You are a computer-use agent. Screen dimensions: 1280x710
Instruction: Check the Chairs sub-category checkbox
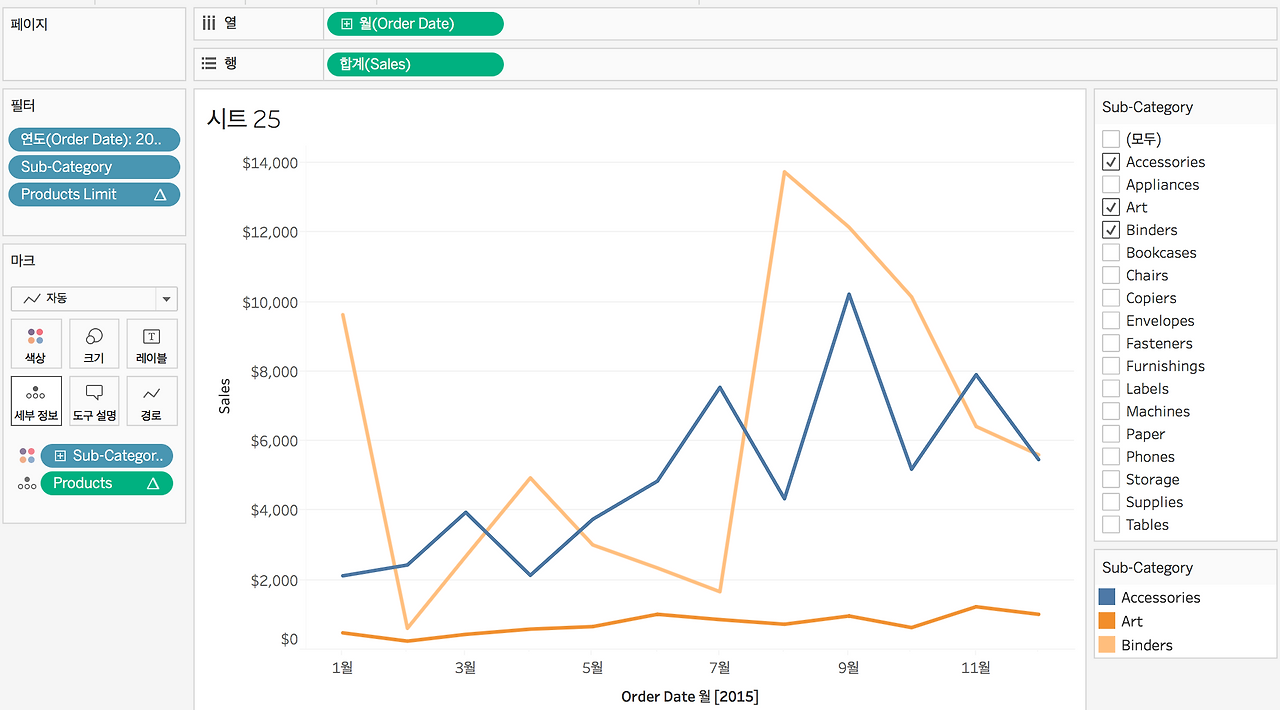coord(1111,275)
